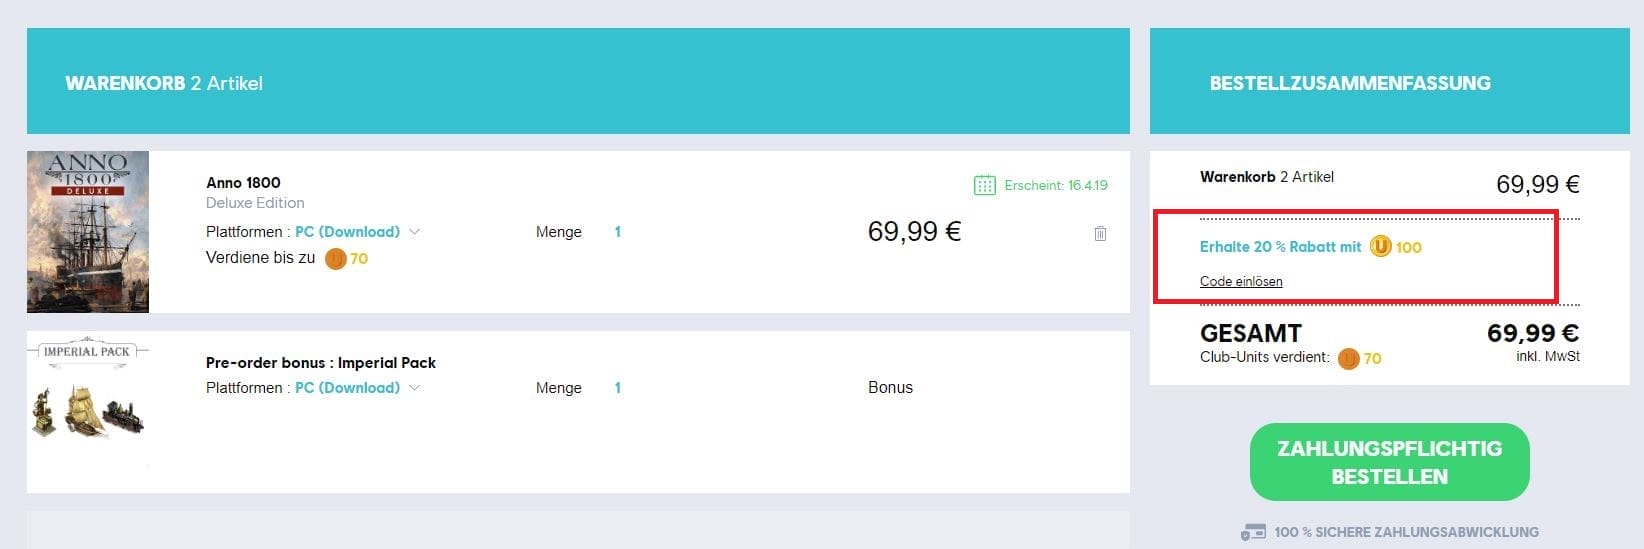Expand the Imperial Pack platform dropdown chevron
The height and width of the screenshot is (549, 1644).
pyautogui.click(x=415, y=388)
